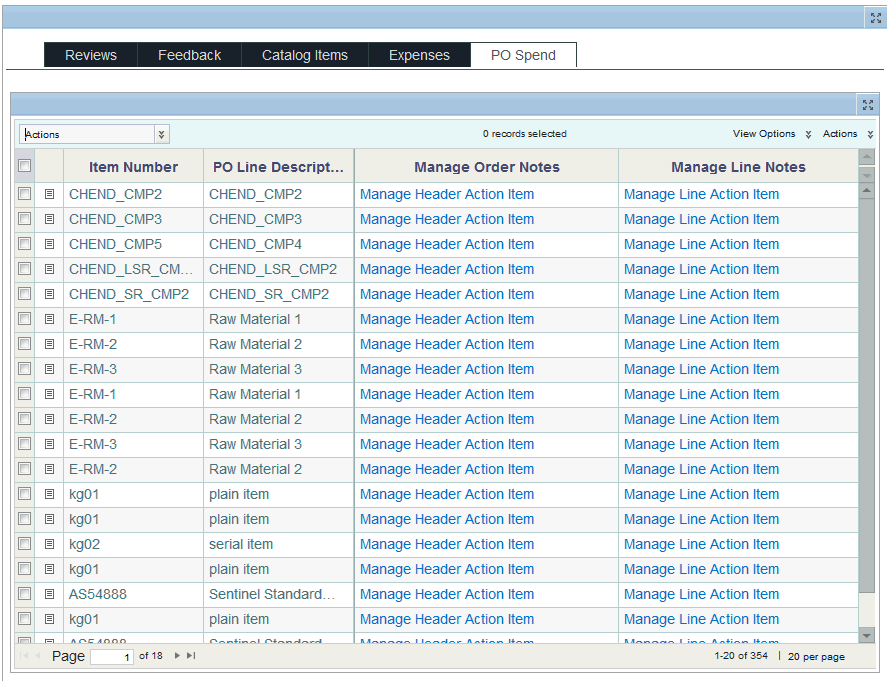This screenshot has width=887, height=681.
Task: Open Manage Line Action Item for kg02
Action: pos(701,544)
